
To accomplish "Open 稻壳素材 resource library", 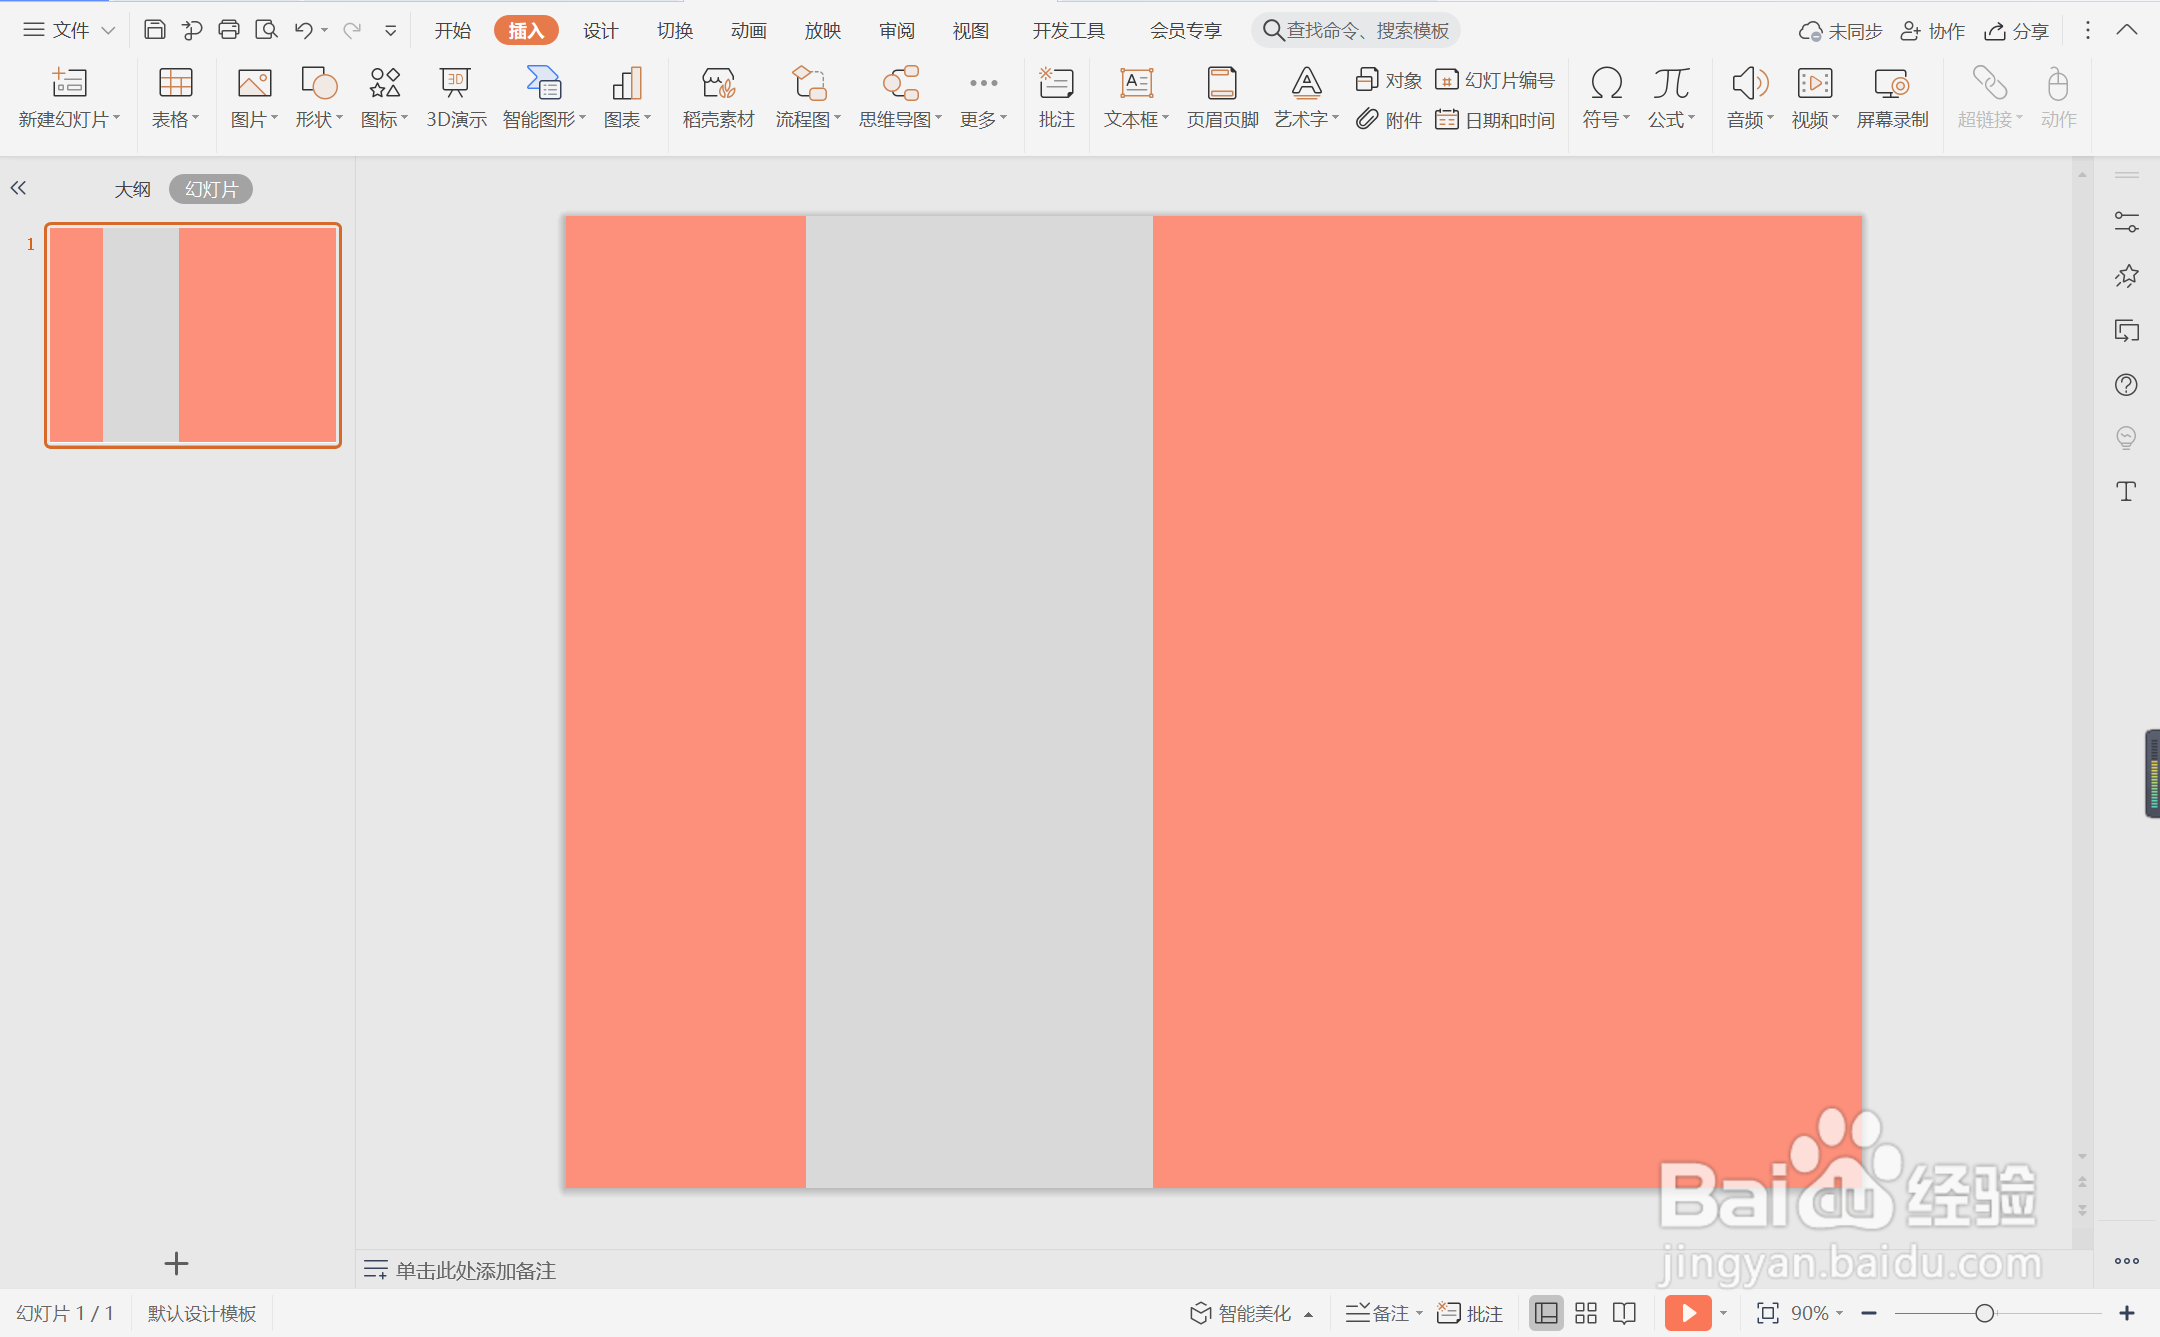I will pos(718,97).
